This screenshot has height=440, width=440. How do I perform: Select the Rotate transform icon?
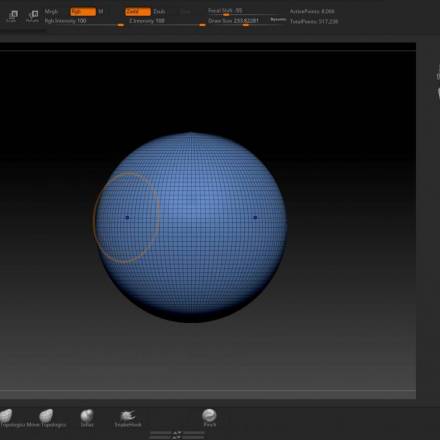click(33, 16)
